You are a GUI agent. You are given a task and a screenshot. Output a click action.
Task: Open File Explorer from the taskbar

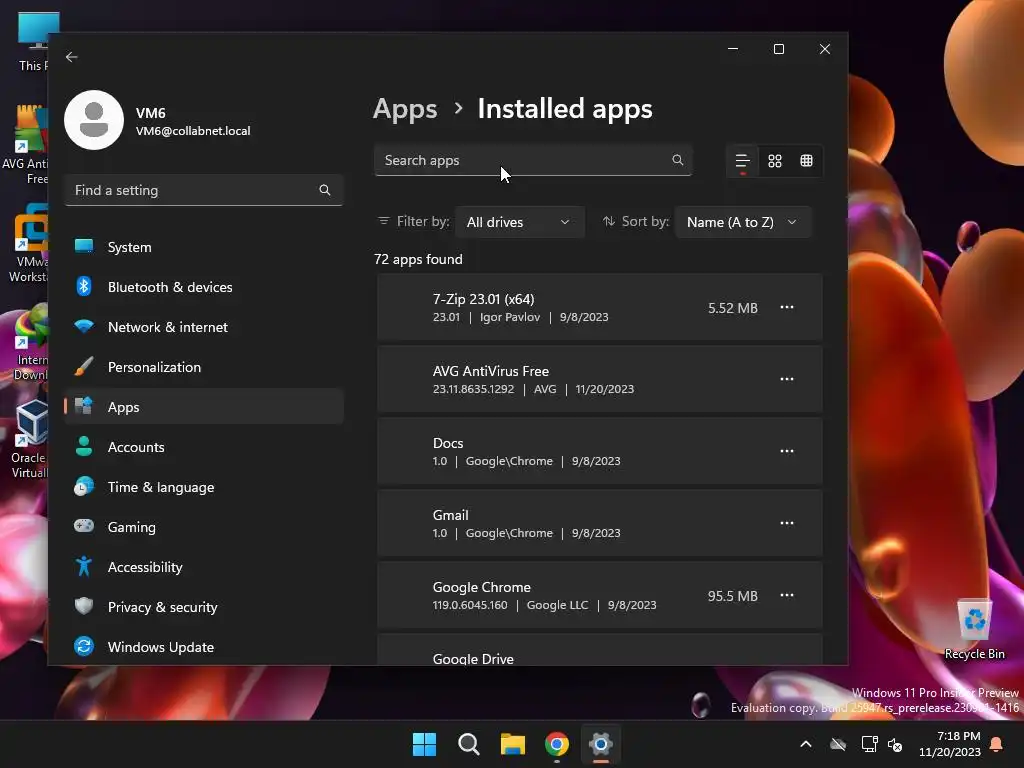(513, 744)
